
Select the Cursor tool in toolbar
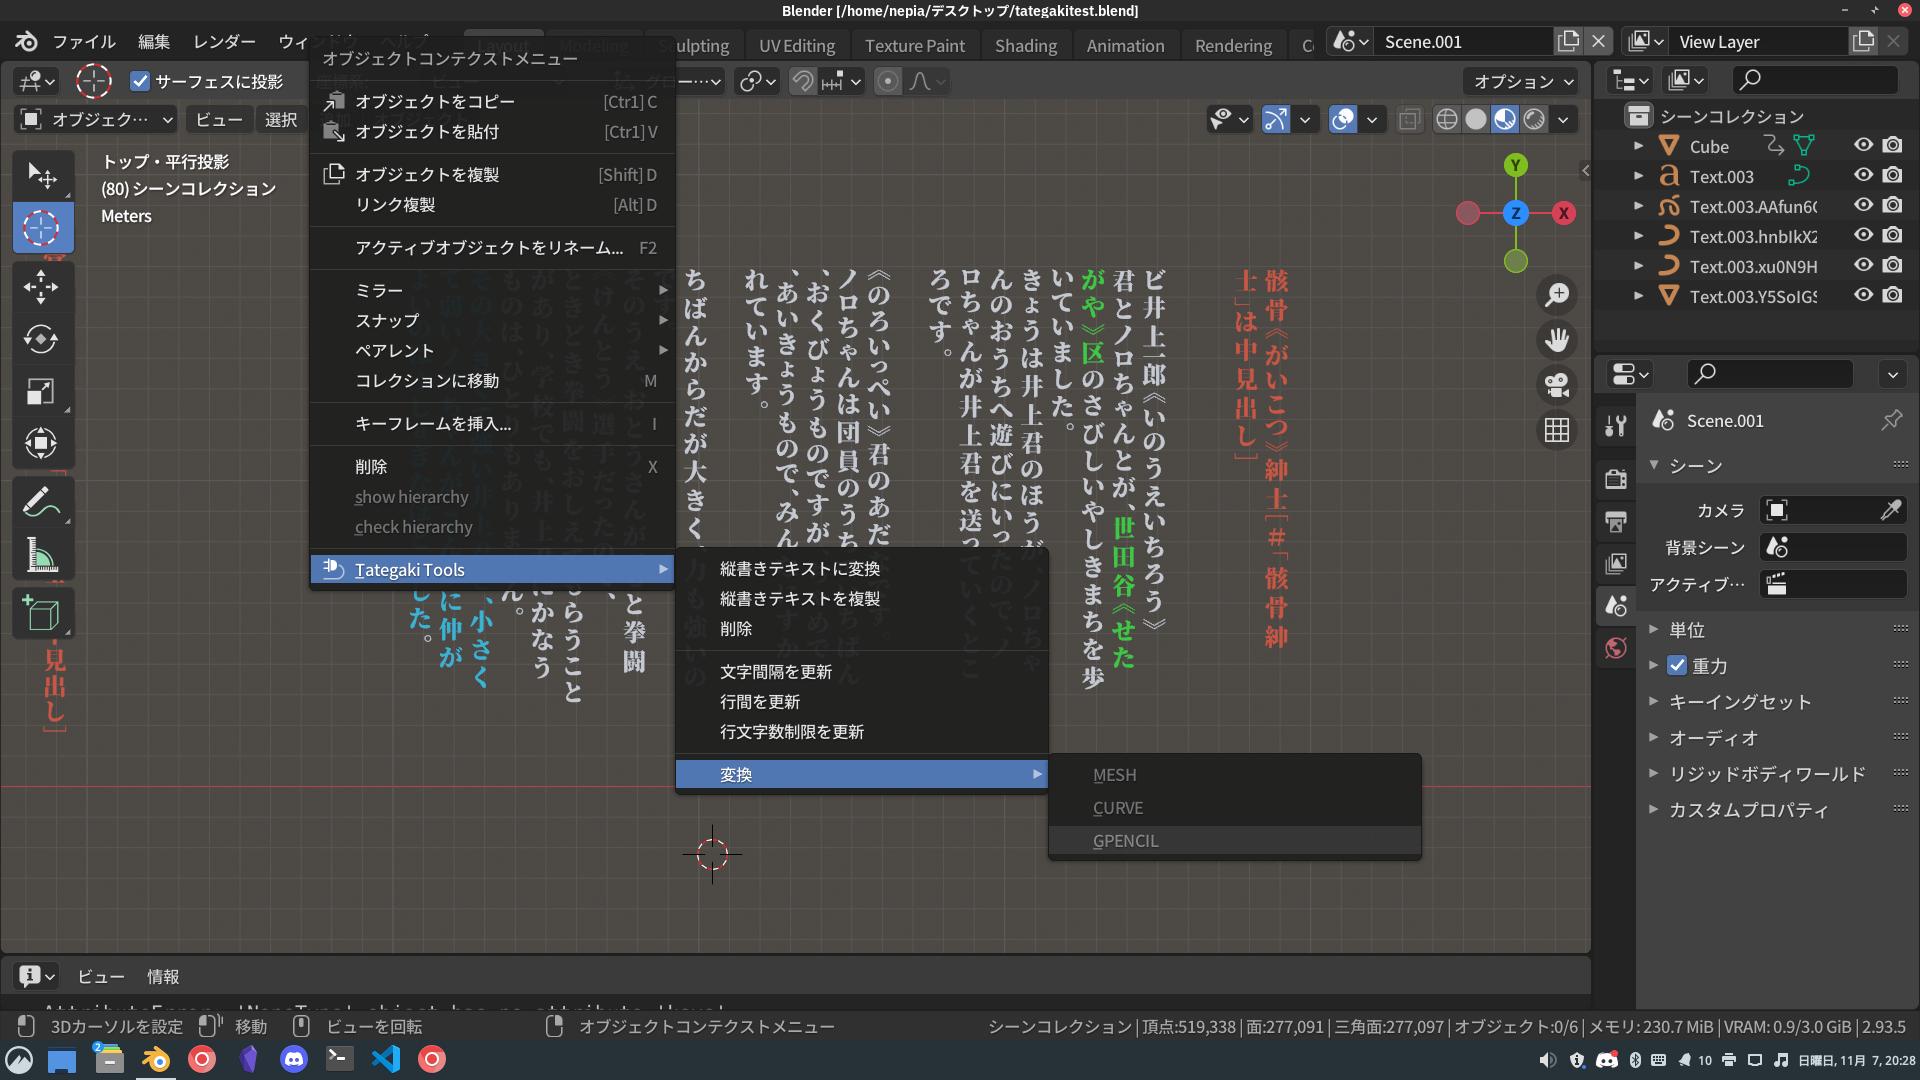coord(42,228)
